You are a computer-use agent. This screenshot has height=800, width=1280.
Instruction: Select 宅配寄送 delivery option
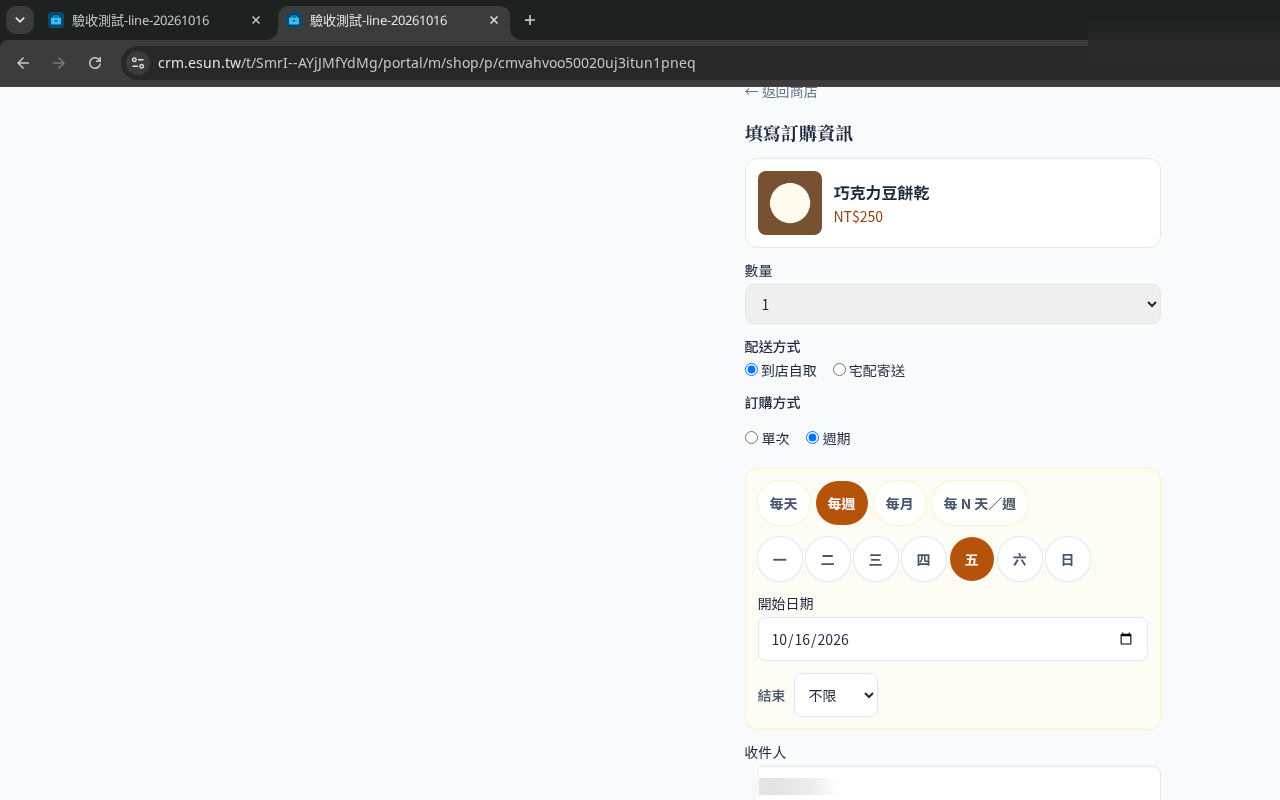pos(840,370)
